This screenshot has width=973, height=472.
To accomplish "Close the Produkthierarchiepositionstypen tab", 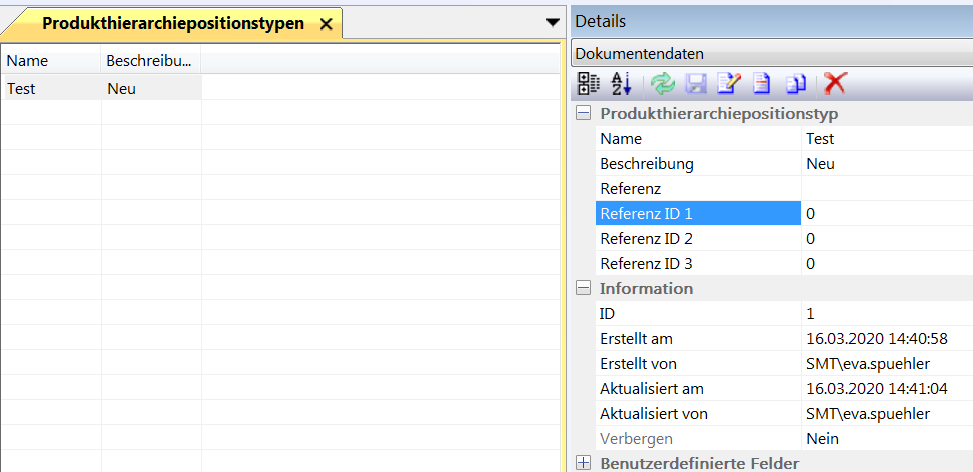I will (325, 25).
